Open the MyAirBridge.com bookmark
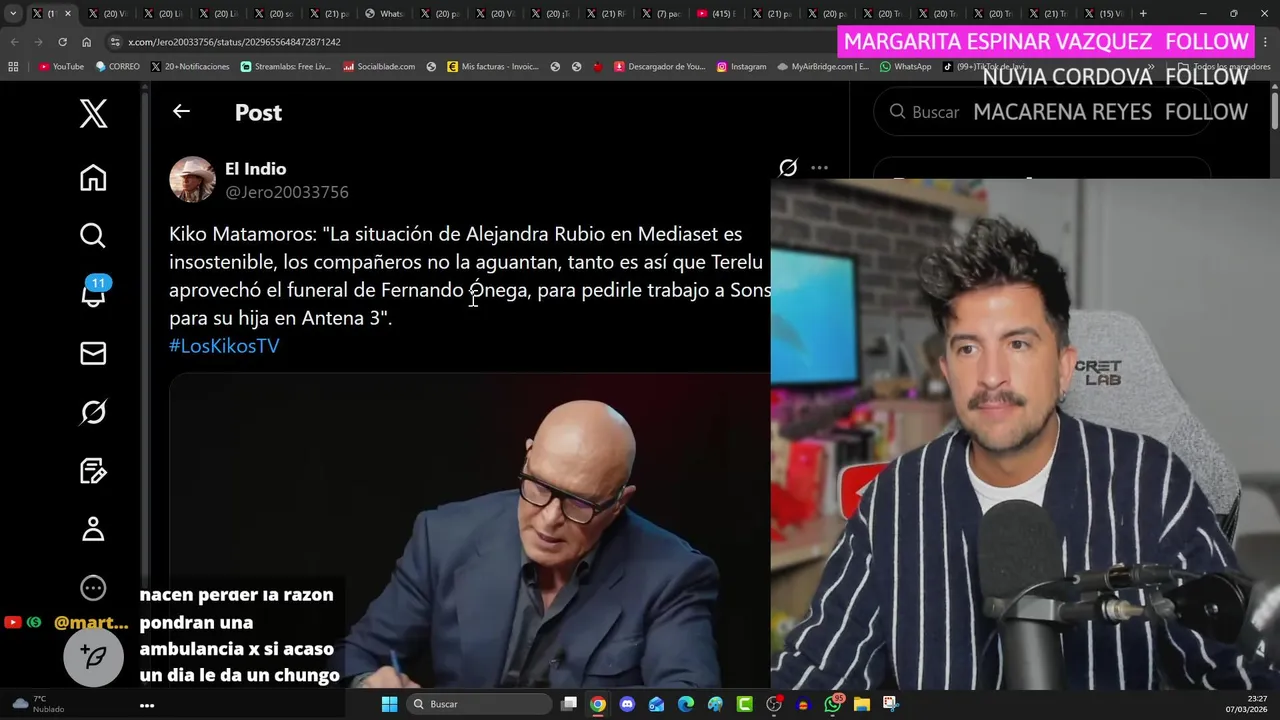1280x720 pixels. click(x=822, y=66)
